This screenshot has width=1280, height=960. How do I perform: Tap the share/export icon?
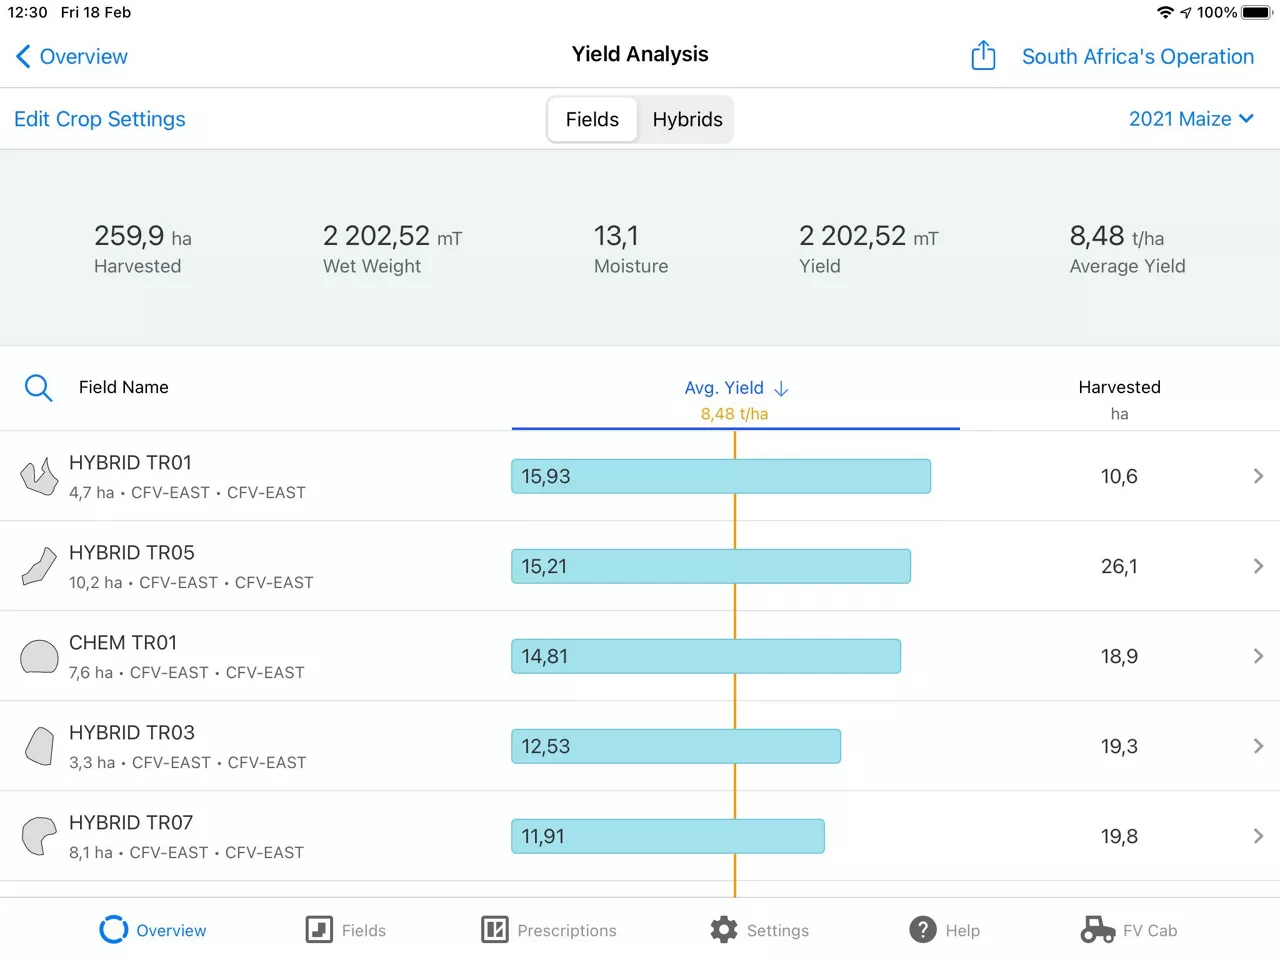pos(983,56)
